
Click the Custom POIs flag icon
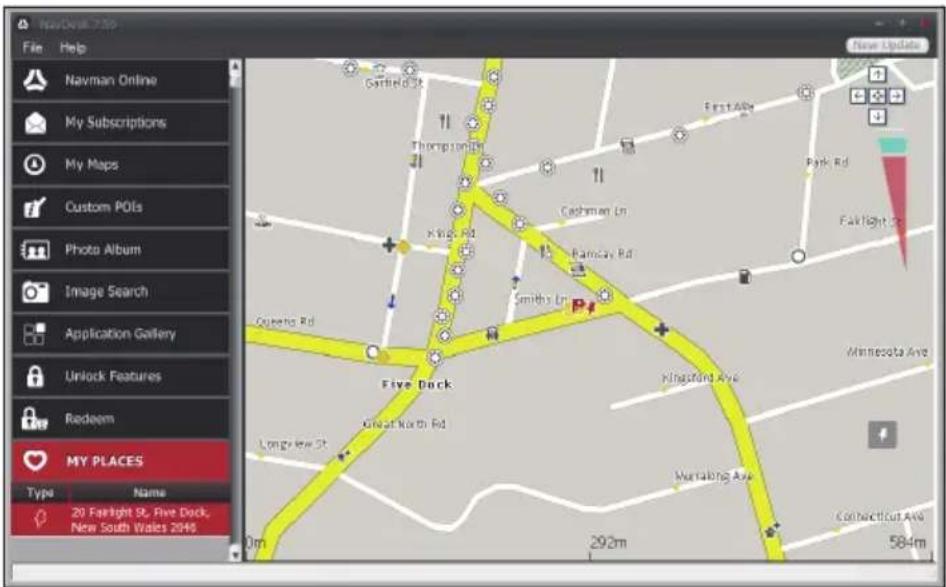point(34,208)
